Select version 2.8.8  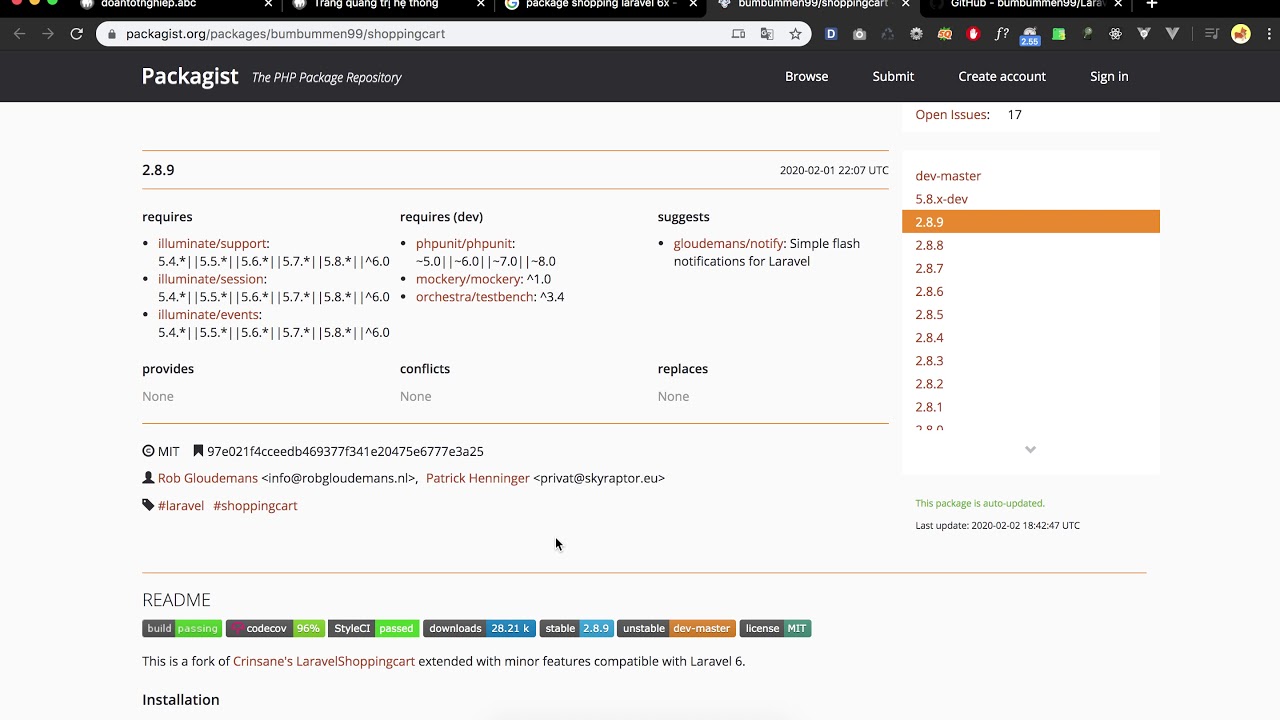929,245
